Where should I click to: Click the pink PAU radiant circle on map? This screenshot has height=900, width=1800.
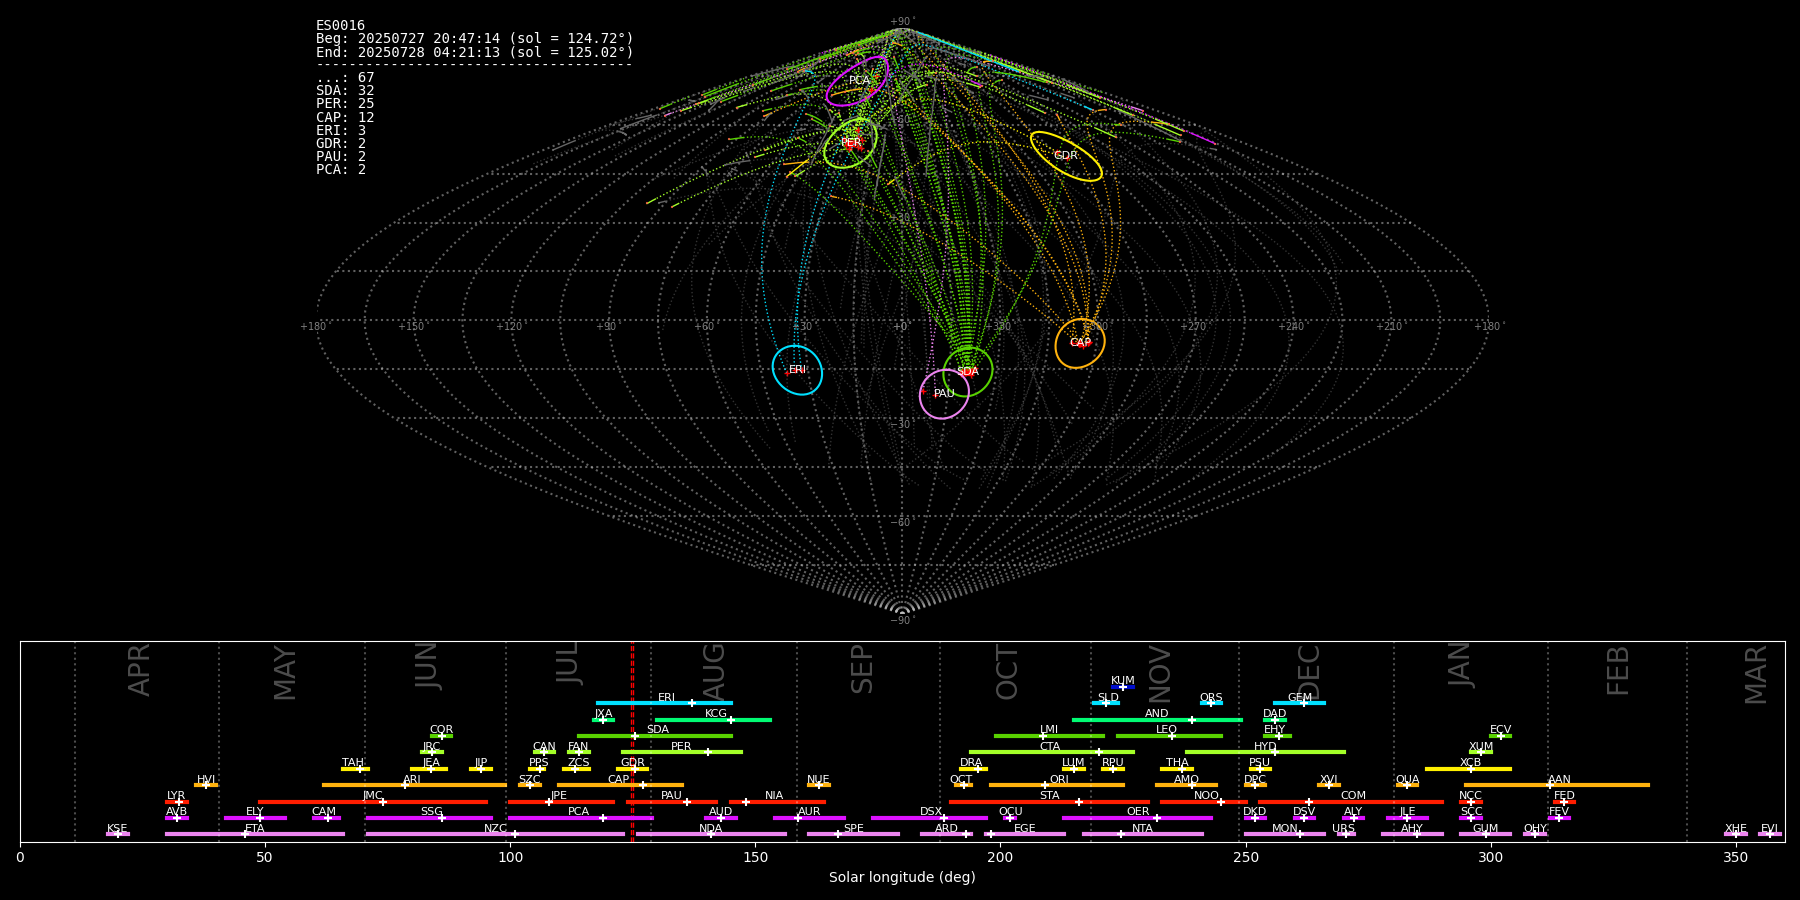(944, 394)
